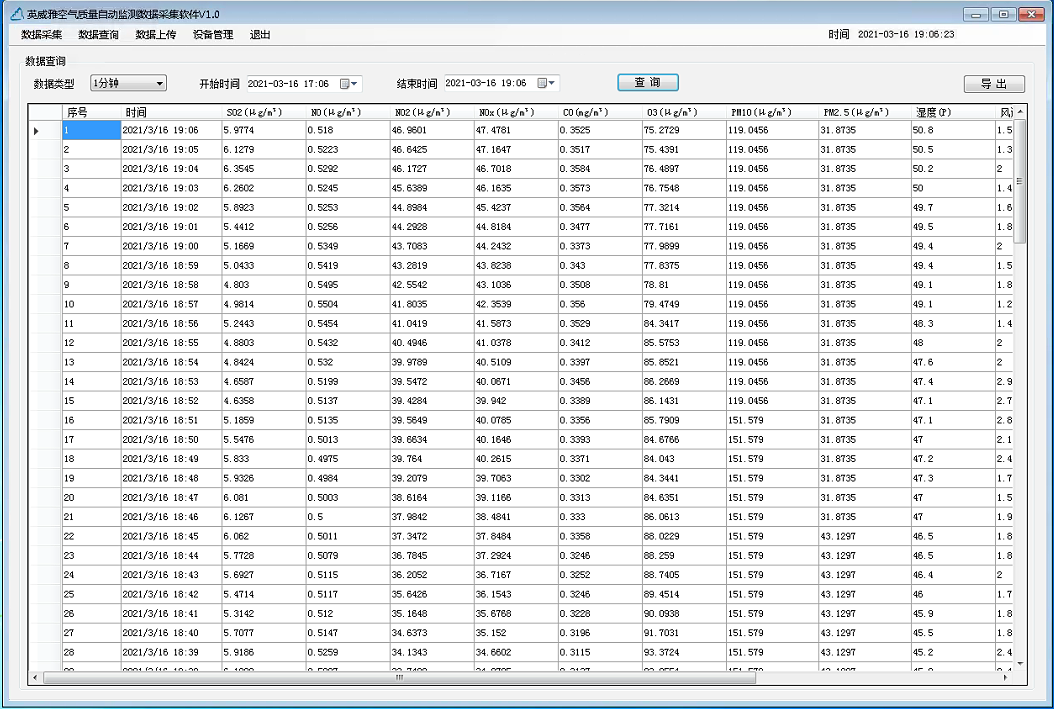Click the vertical scrollbar down arrow
This screenshot has height=709, width=1054.
click(x=1020, y=663)
